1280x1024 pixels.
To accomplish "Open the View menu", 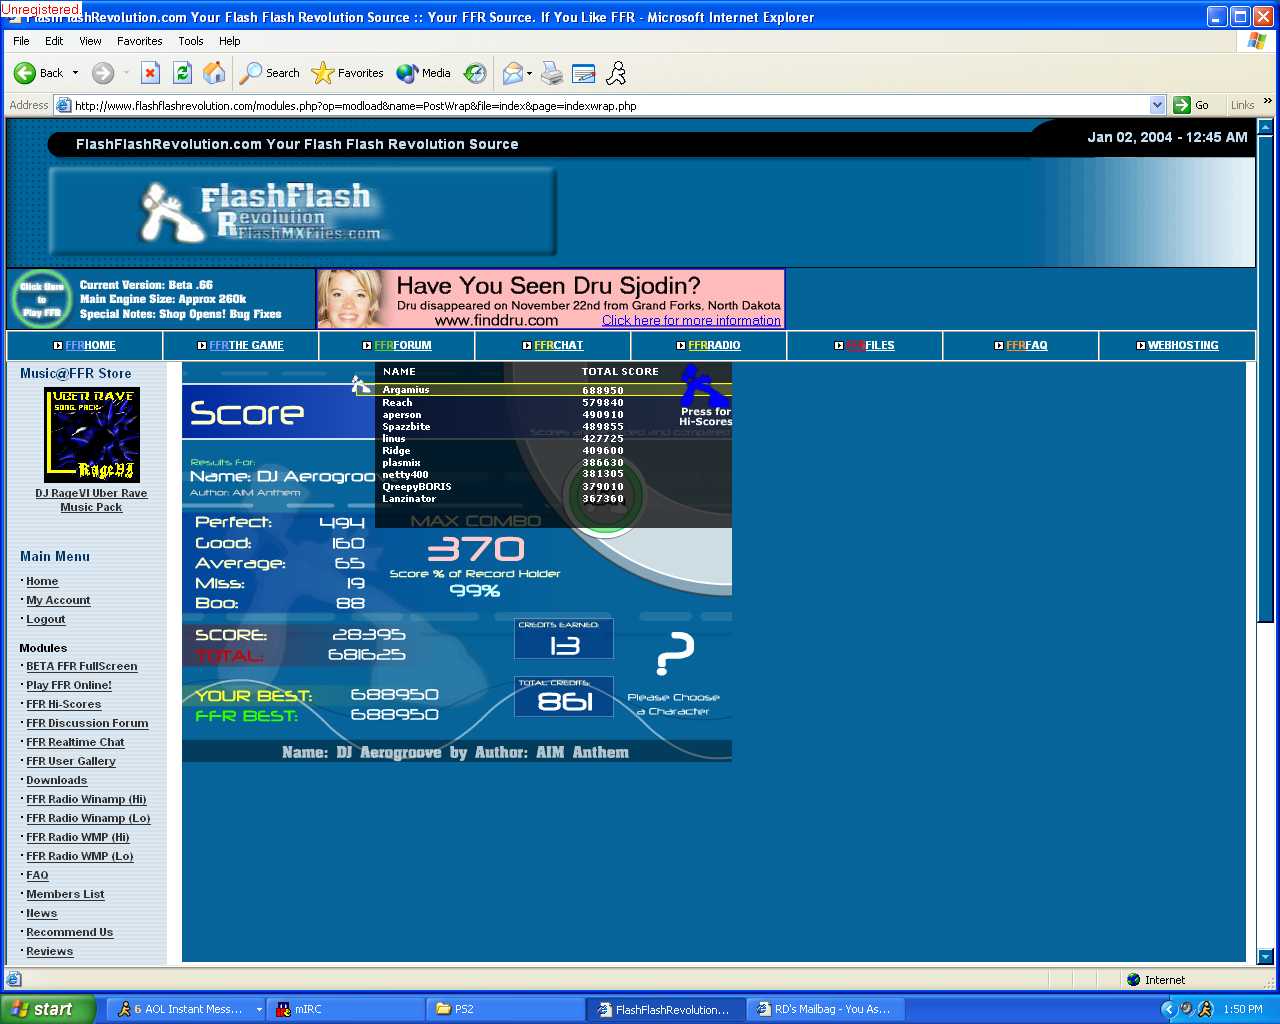I will coord(90,41).
